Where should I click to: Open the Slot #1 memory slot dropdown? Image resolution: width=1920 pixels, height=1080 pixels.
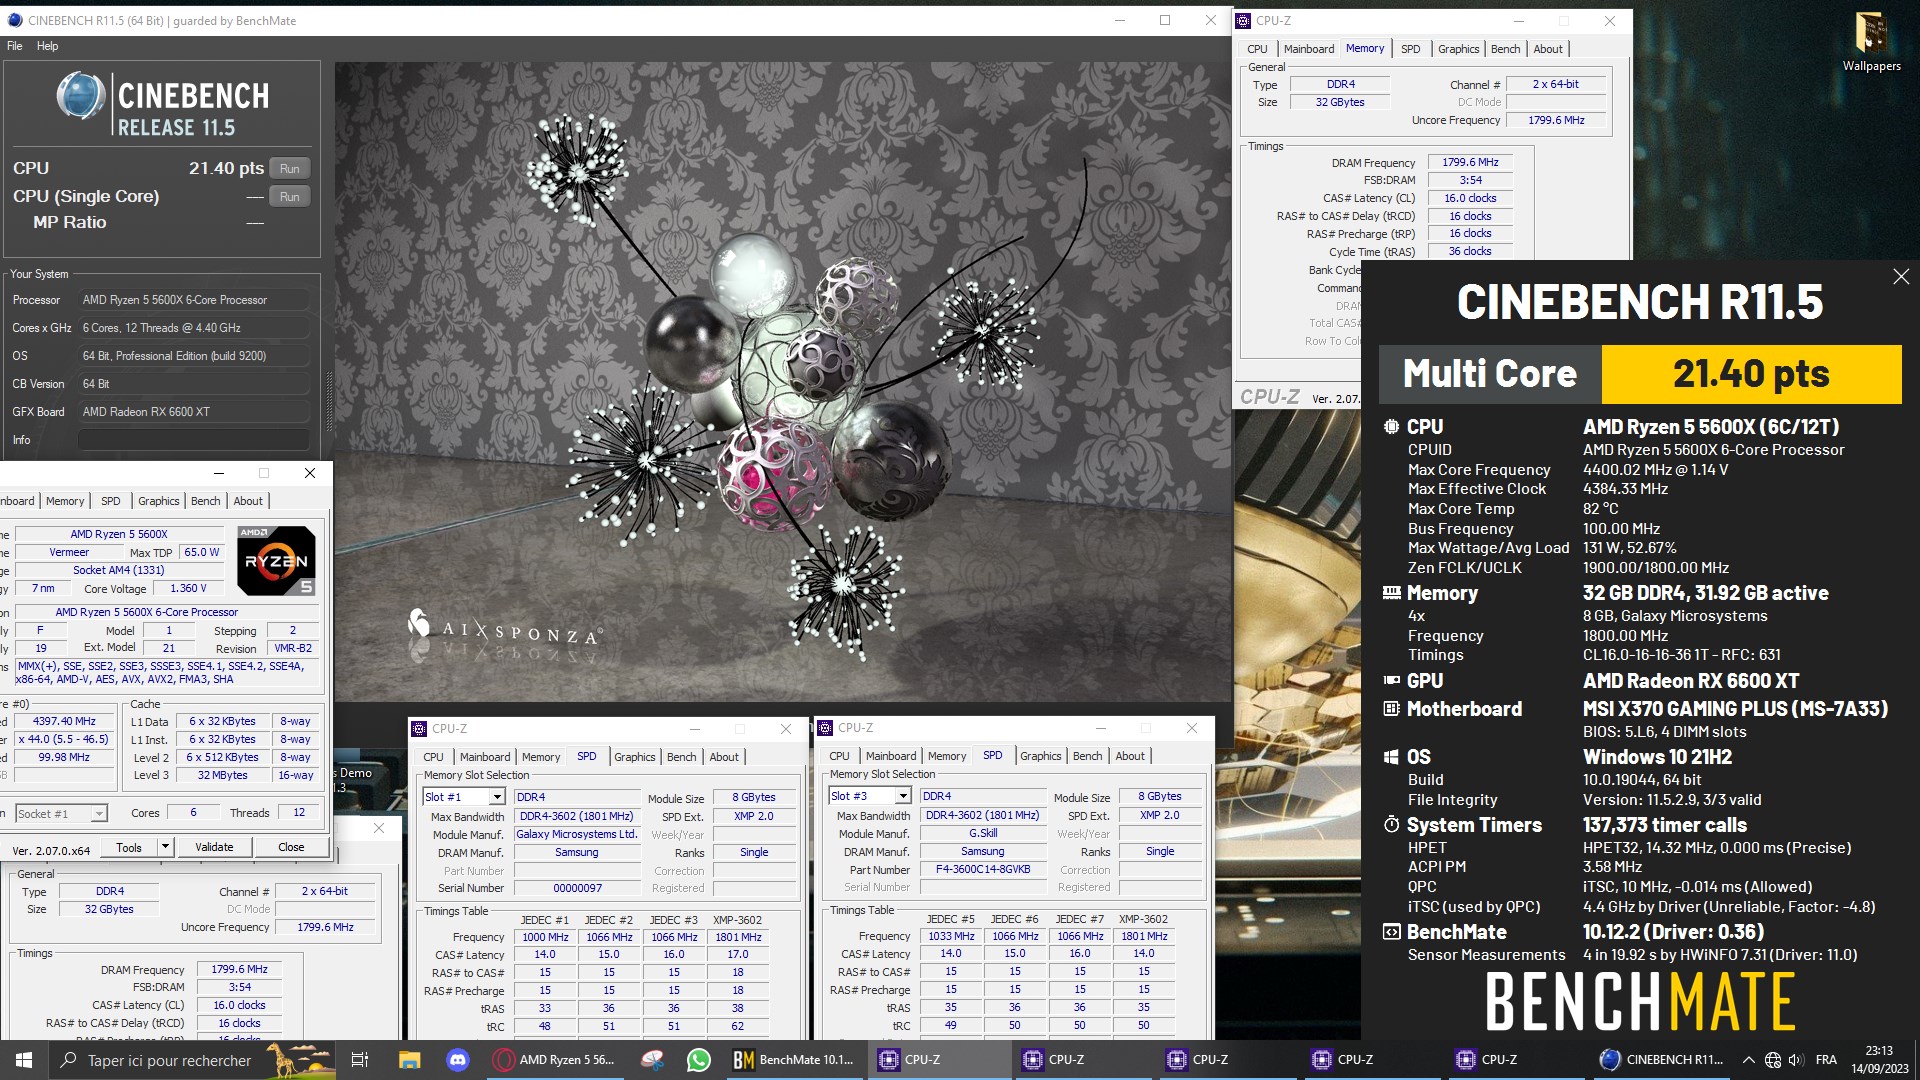[x=496, y=797]
